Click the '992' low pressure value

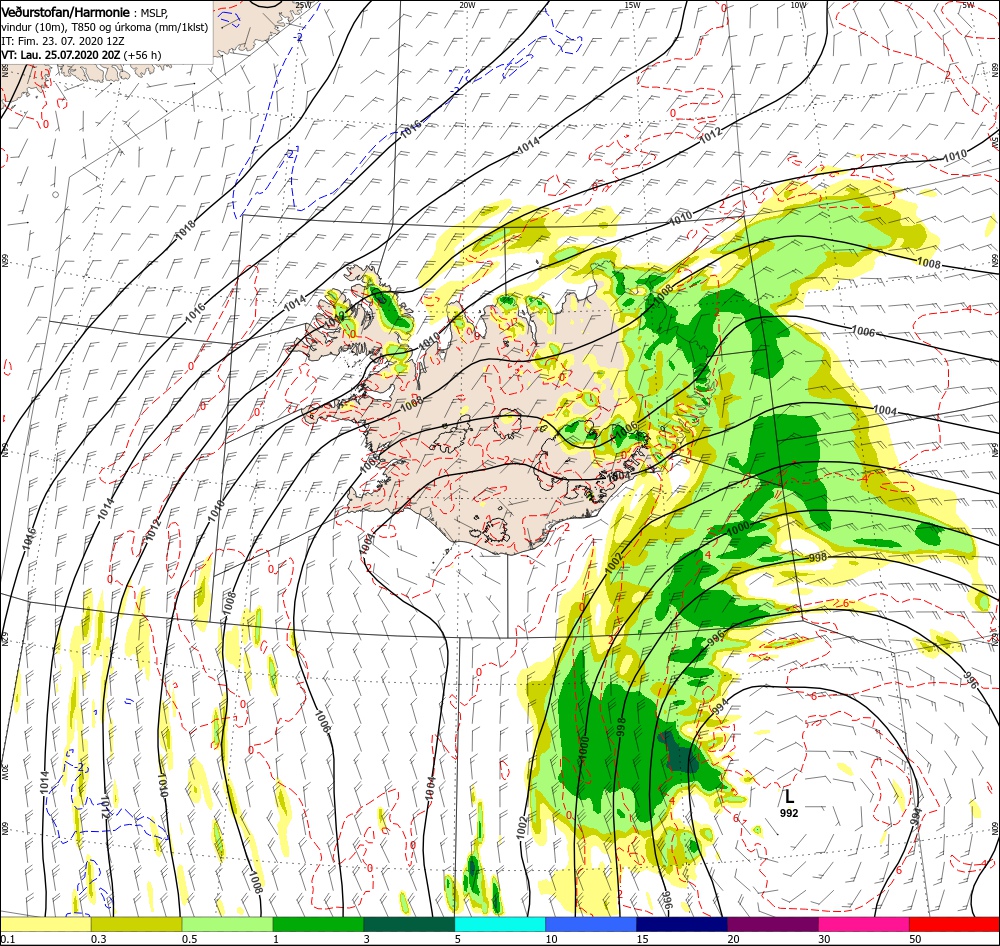tap(789, 813)
